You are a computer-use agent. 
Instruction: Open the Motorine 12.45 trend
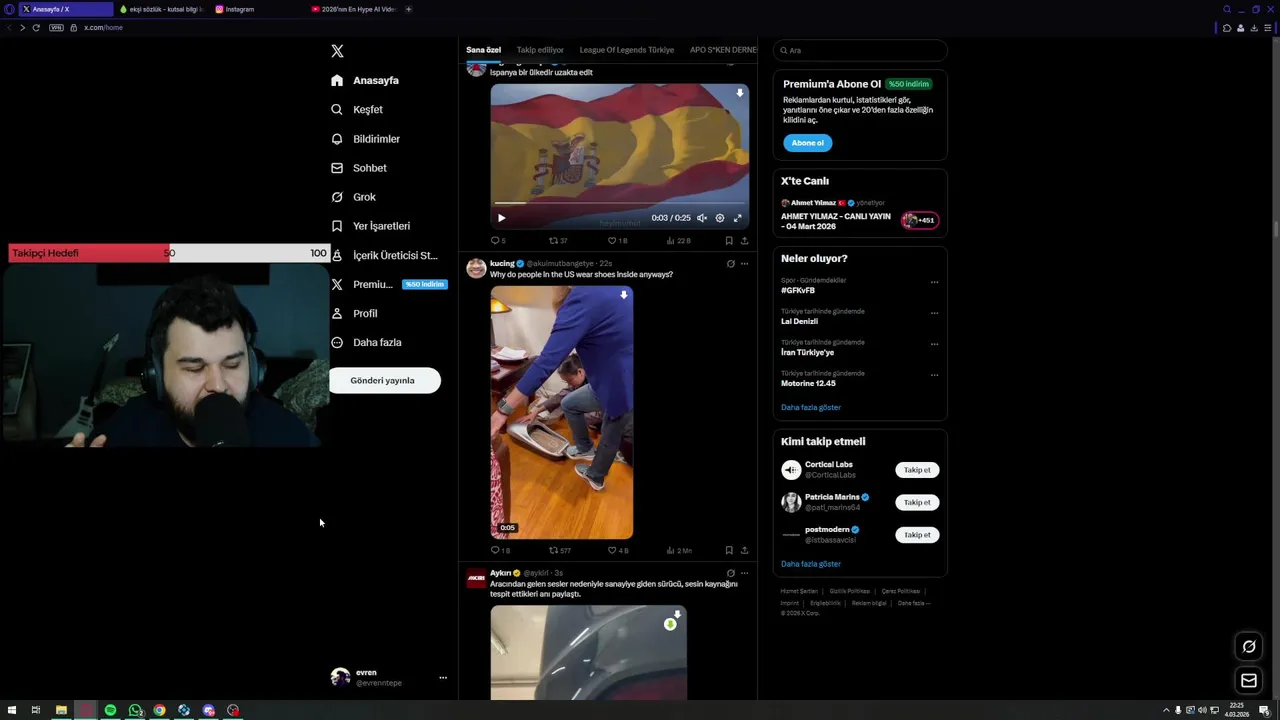[808, 383]
